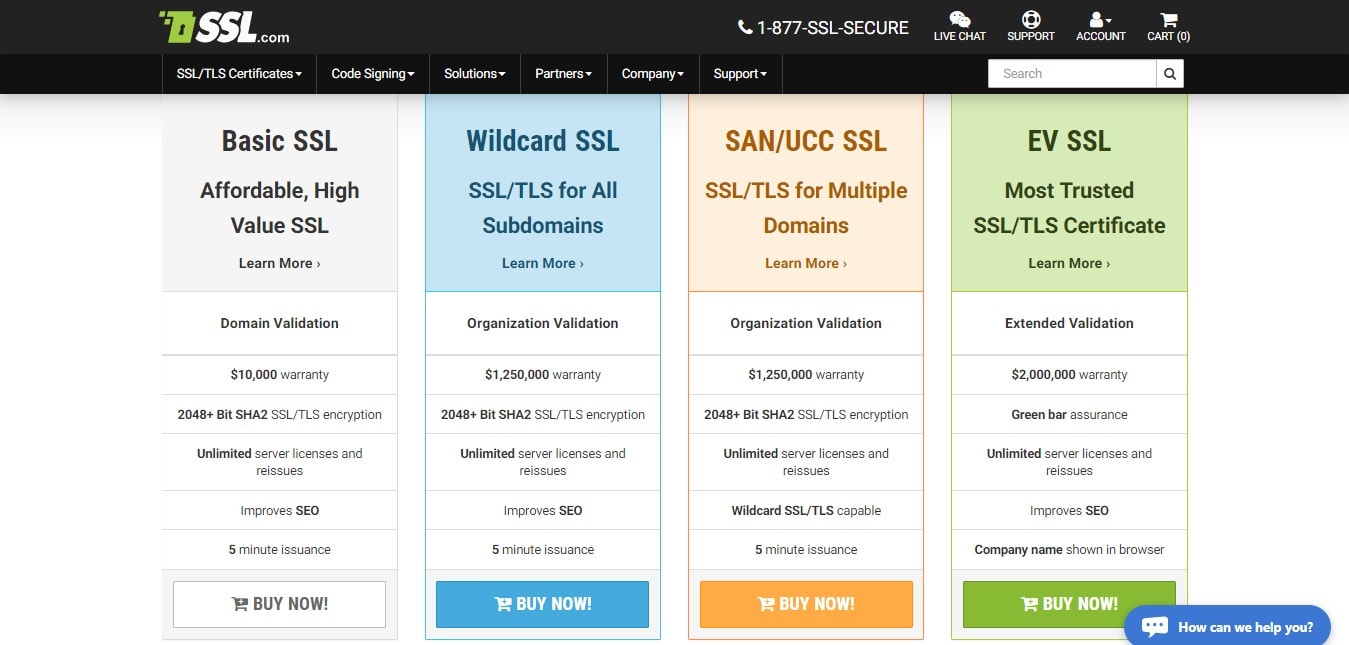Expand the SSL/TLS Certificates menu
Image resolution: width=1349 pixels, height=645 pixels.
pos(239,74)
